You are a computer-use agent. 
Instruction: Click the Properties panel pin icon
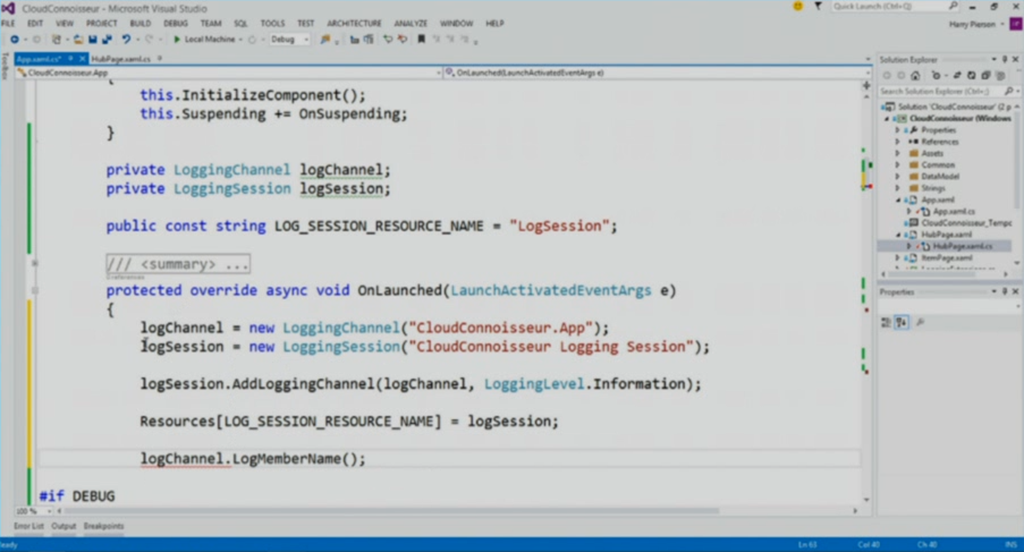pos(1005,292)
